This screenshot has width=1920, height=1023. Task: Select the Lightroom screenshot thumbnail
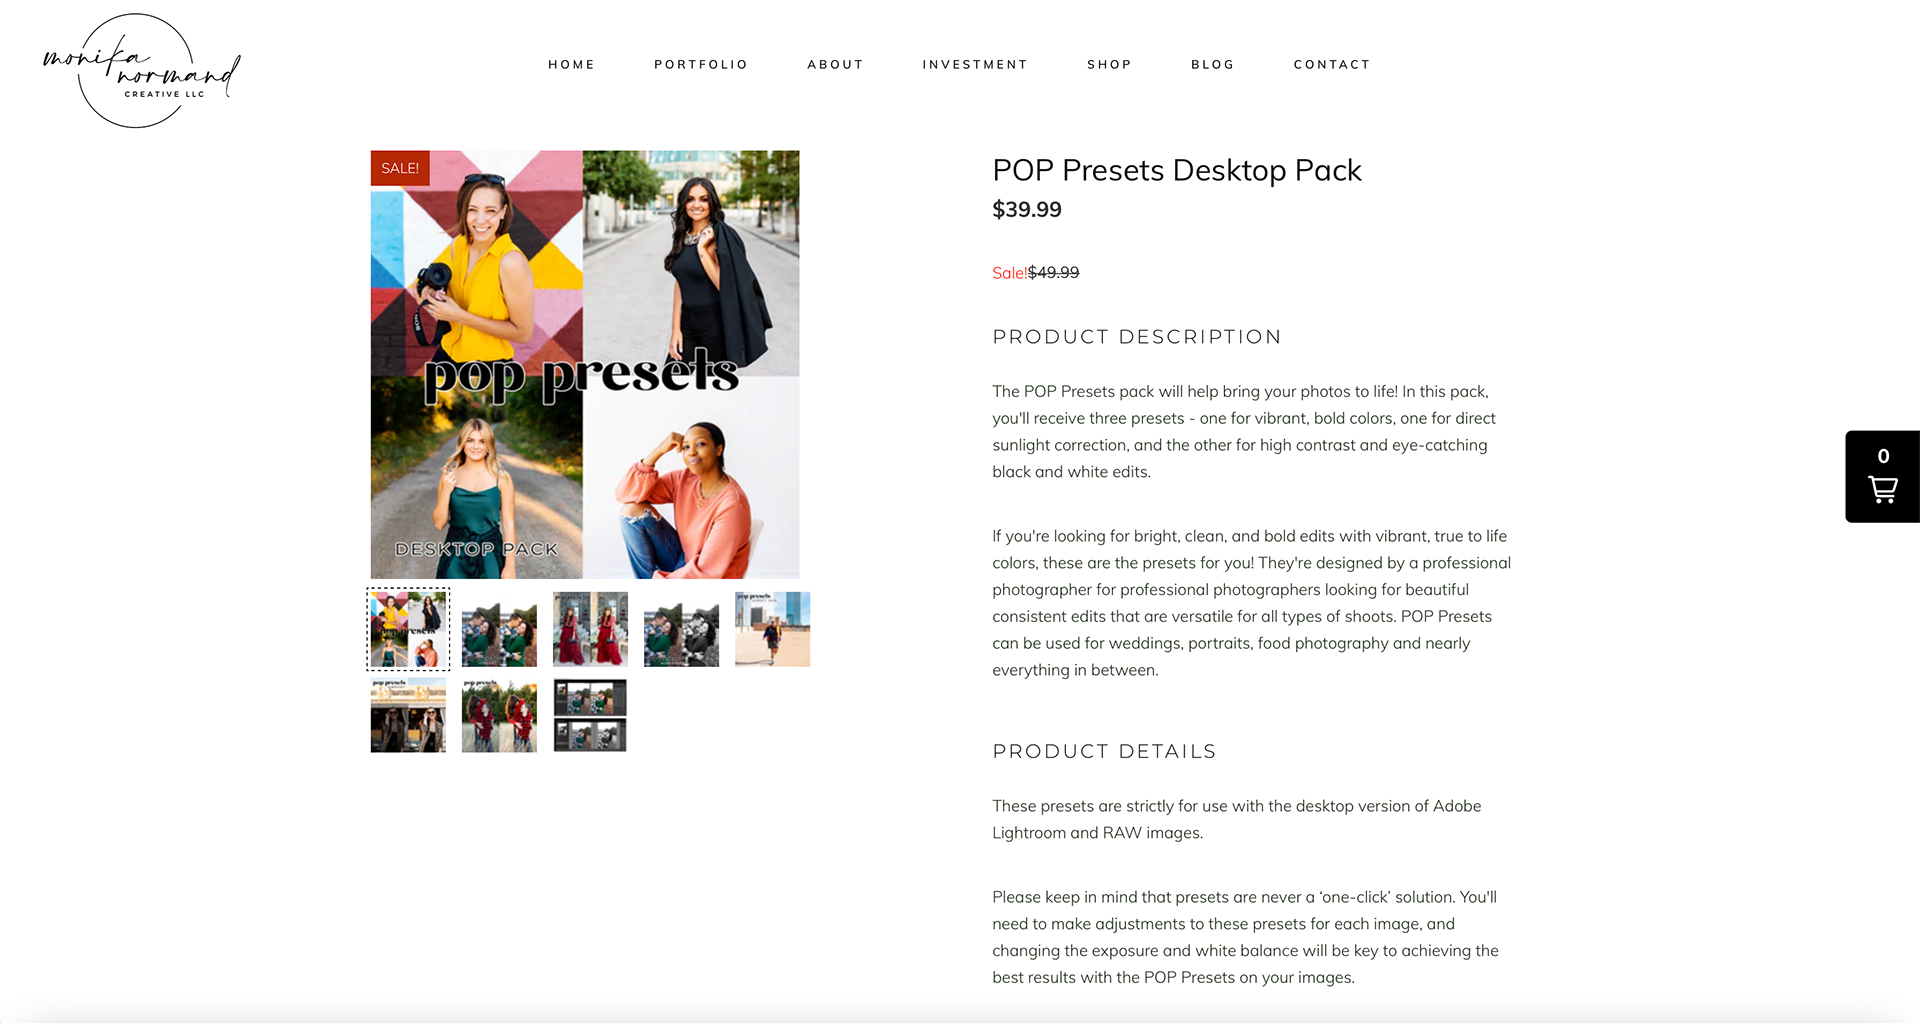click(590, 715)
